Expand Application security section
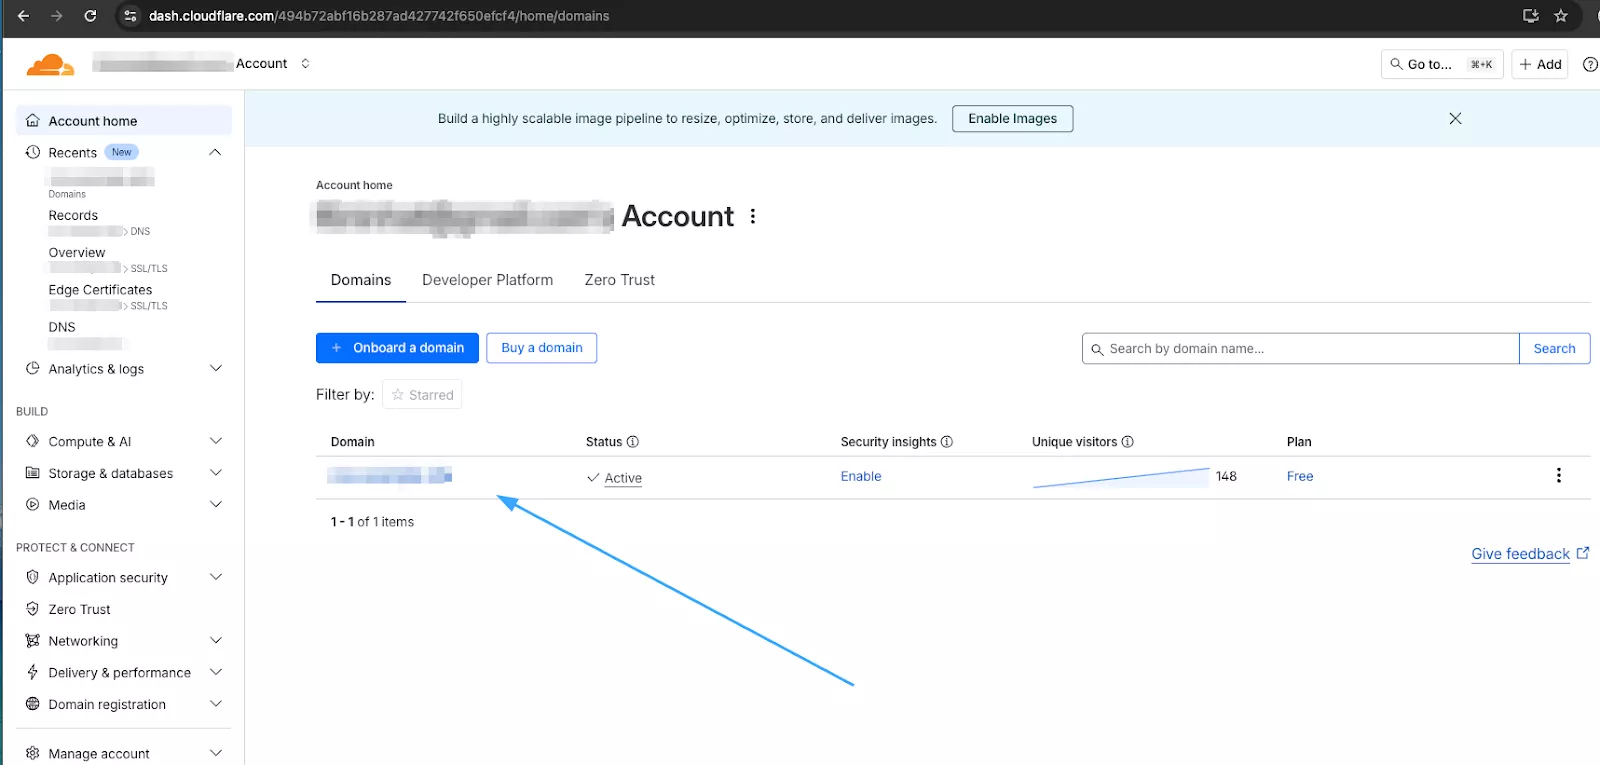The image size is (1600, 765). pyautogui.click(x=215, y=577)
